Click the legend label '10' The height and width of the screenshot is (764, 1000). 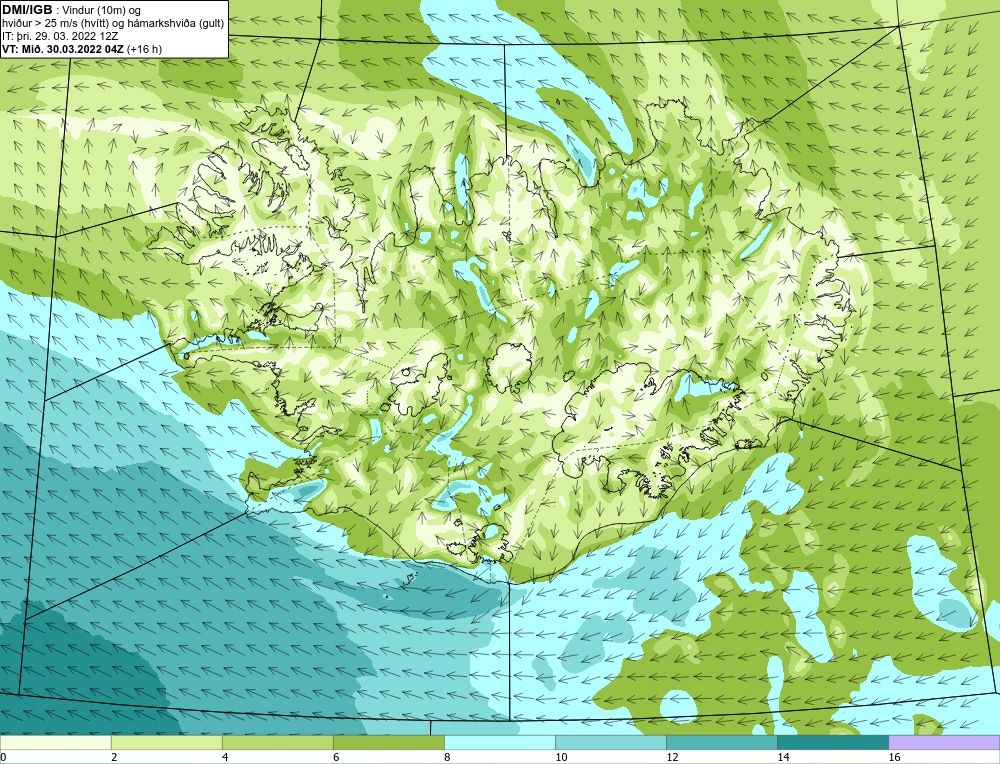point(561,757)
